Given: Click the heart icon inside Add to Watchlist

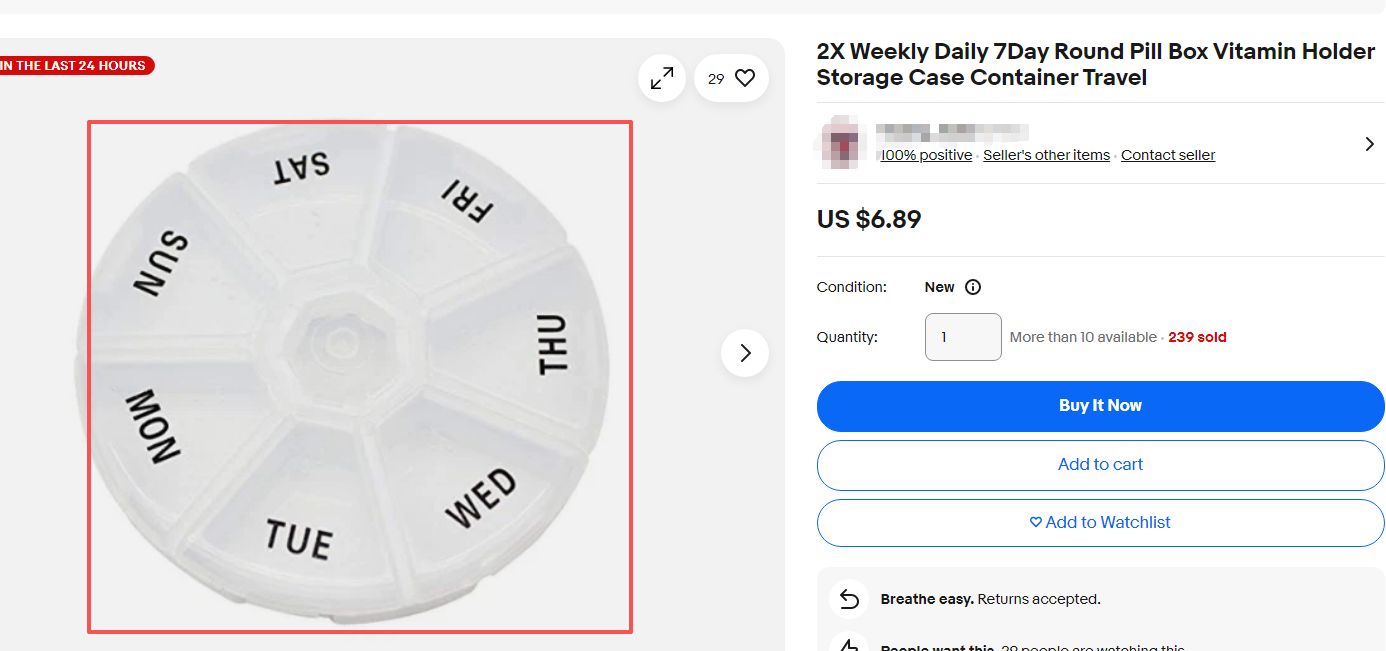Looking at the screenshot, I should pos(1035,522).
